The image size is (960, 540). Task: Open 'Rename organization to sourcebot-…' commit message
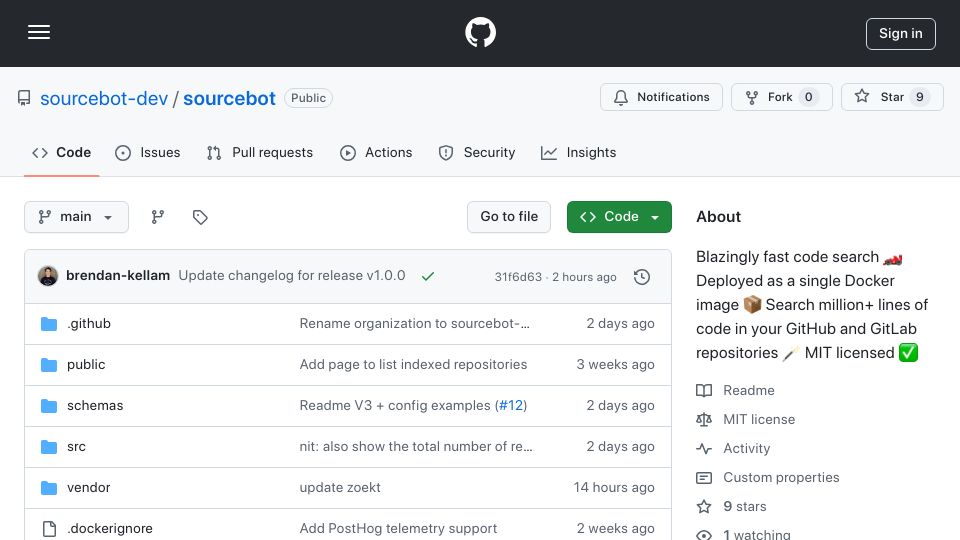414,323
